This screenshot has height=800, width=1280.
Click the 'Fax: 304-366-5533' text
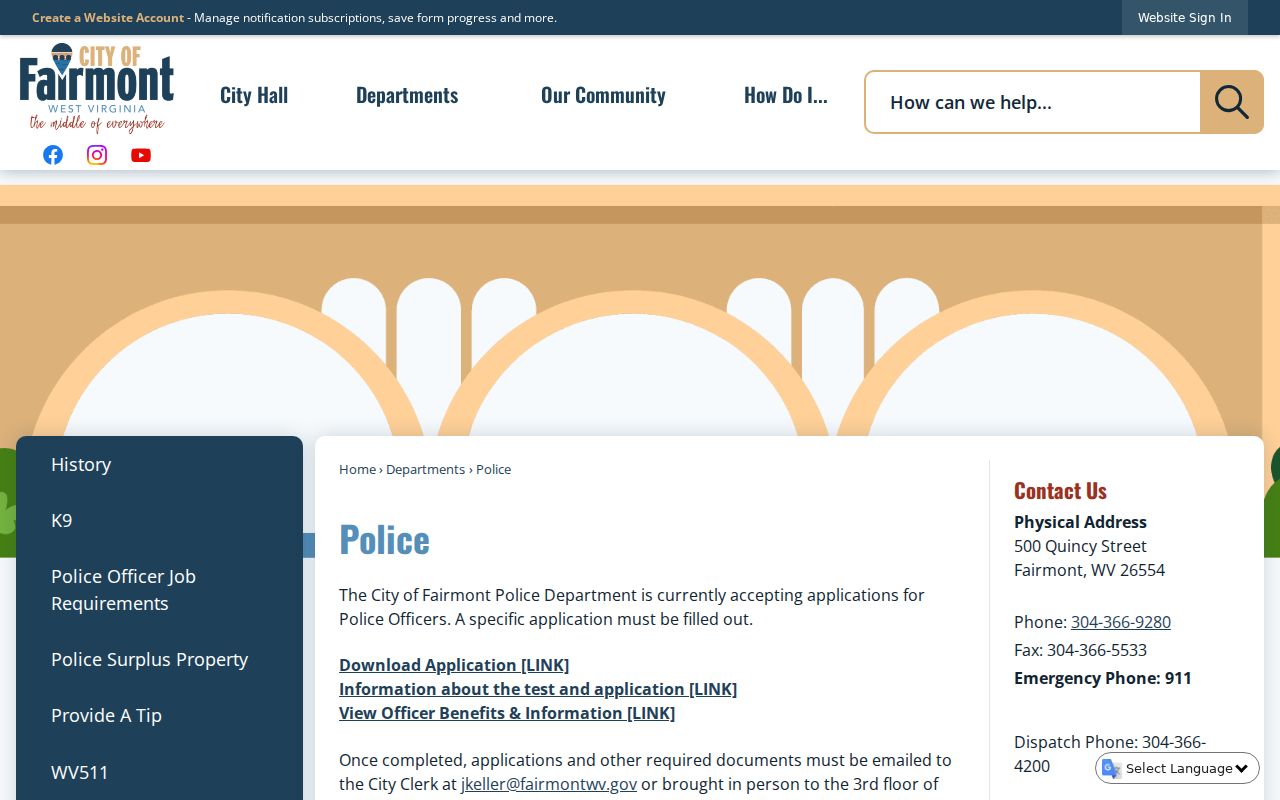click(x=1080, y=650)
